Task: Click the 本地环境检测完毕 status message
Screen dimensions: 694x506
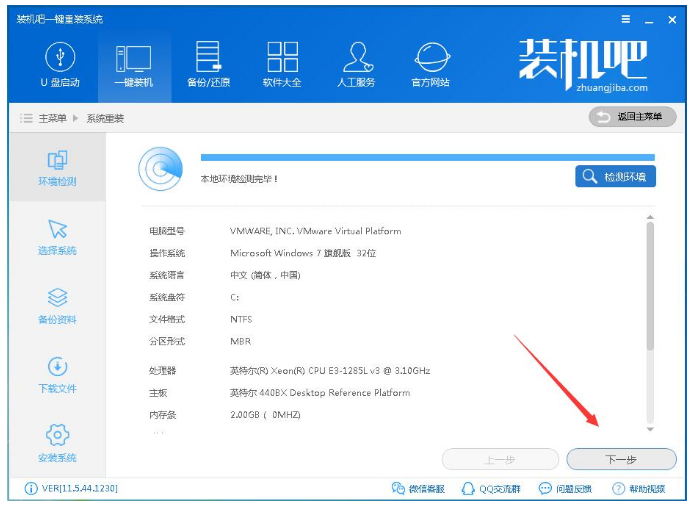Action: (x=239, y=179)
